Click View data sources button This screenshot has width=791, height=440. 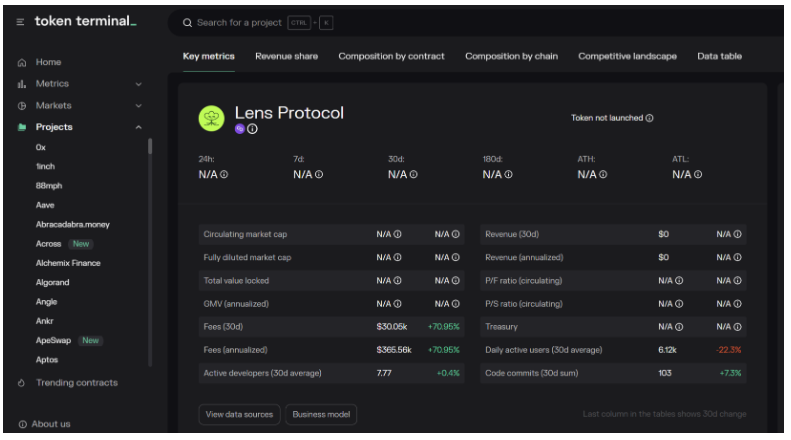pos(239,415)
